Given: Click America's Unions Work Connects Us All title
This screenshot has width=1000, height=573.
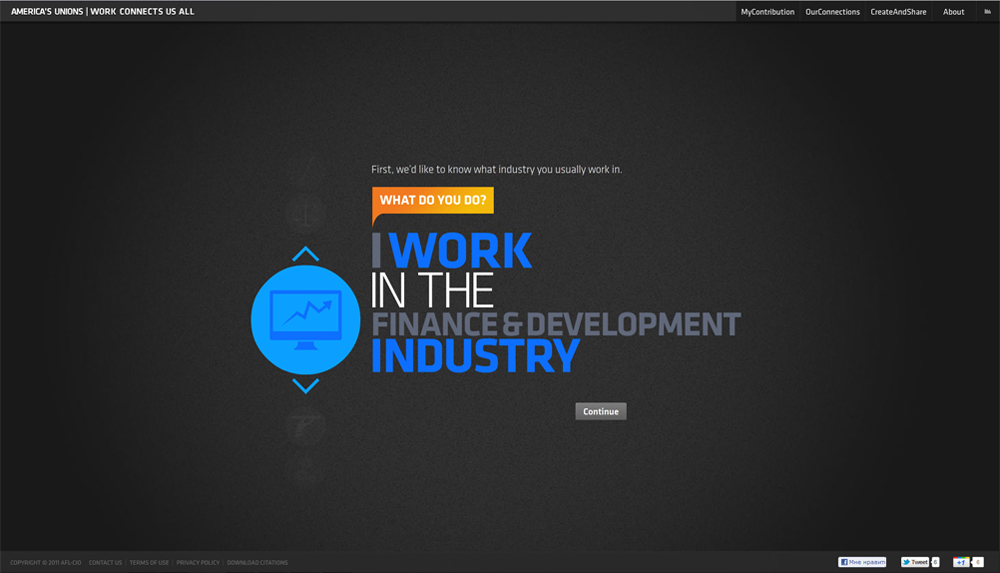Looking at the screenshot, I should click(x=103, y=11).
